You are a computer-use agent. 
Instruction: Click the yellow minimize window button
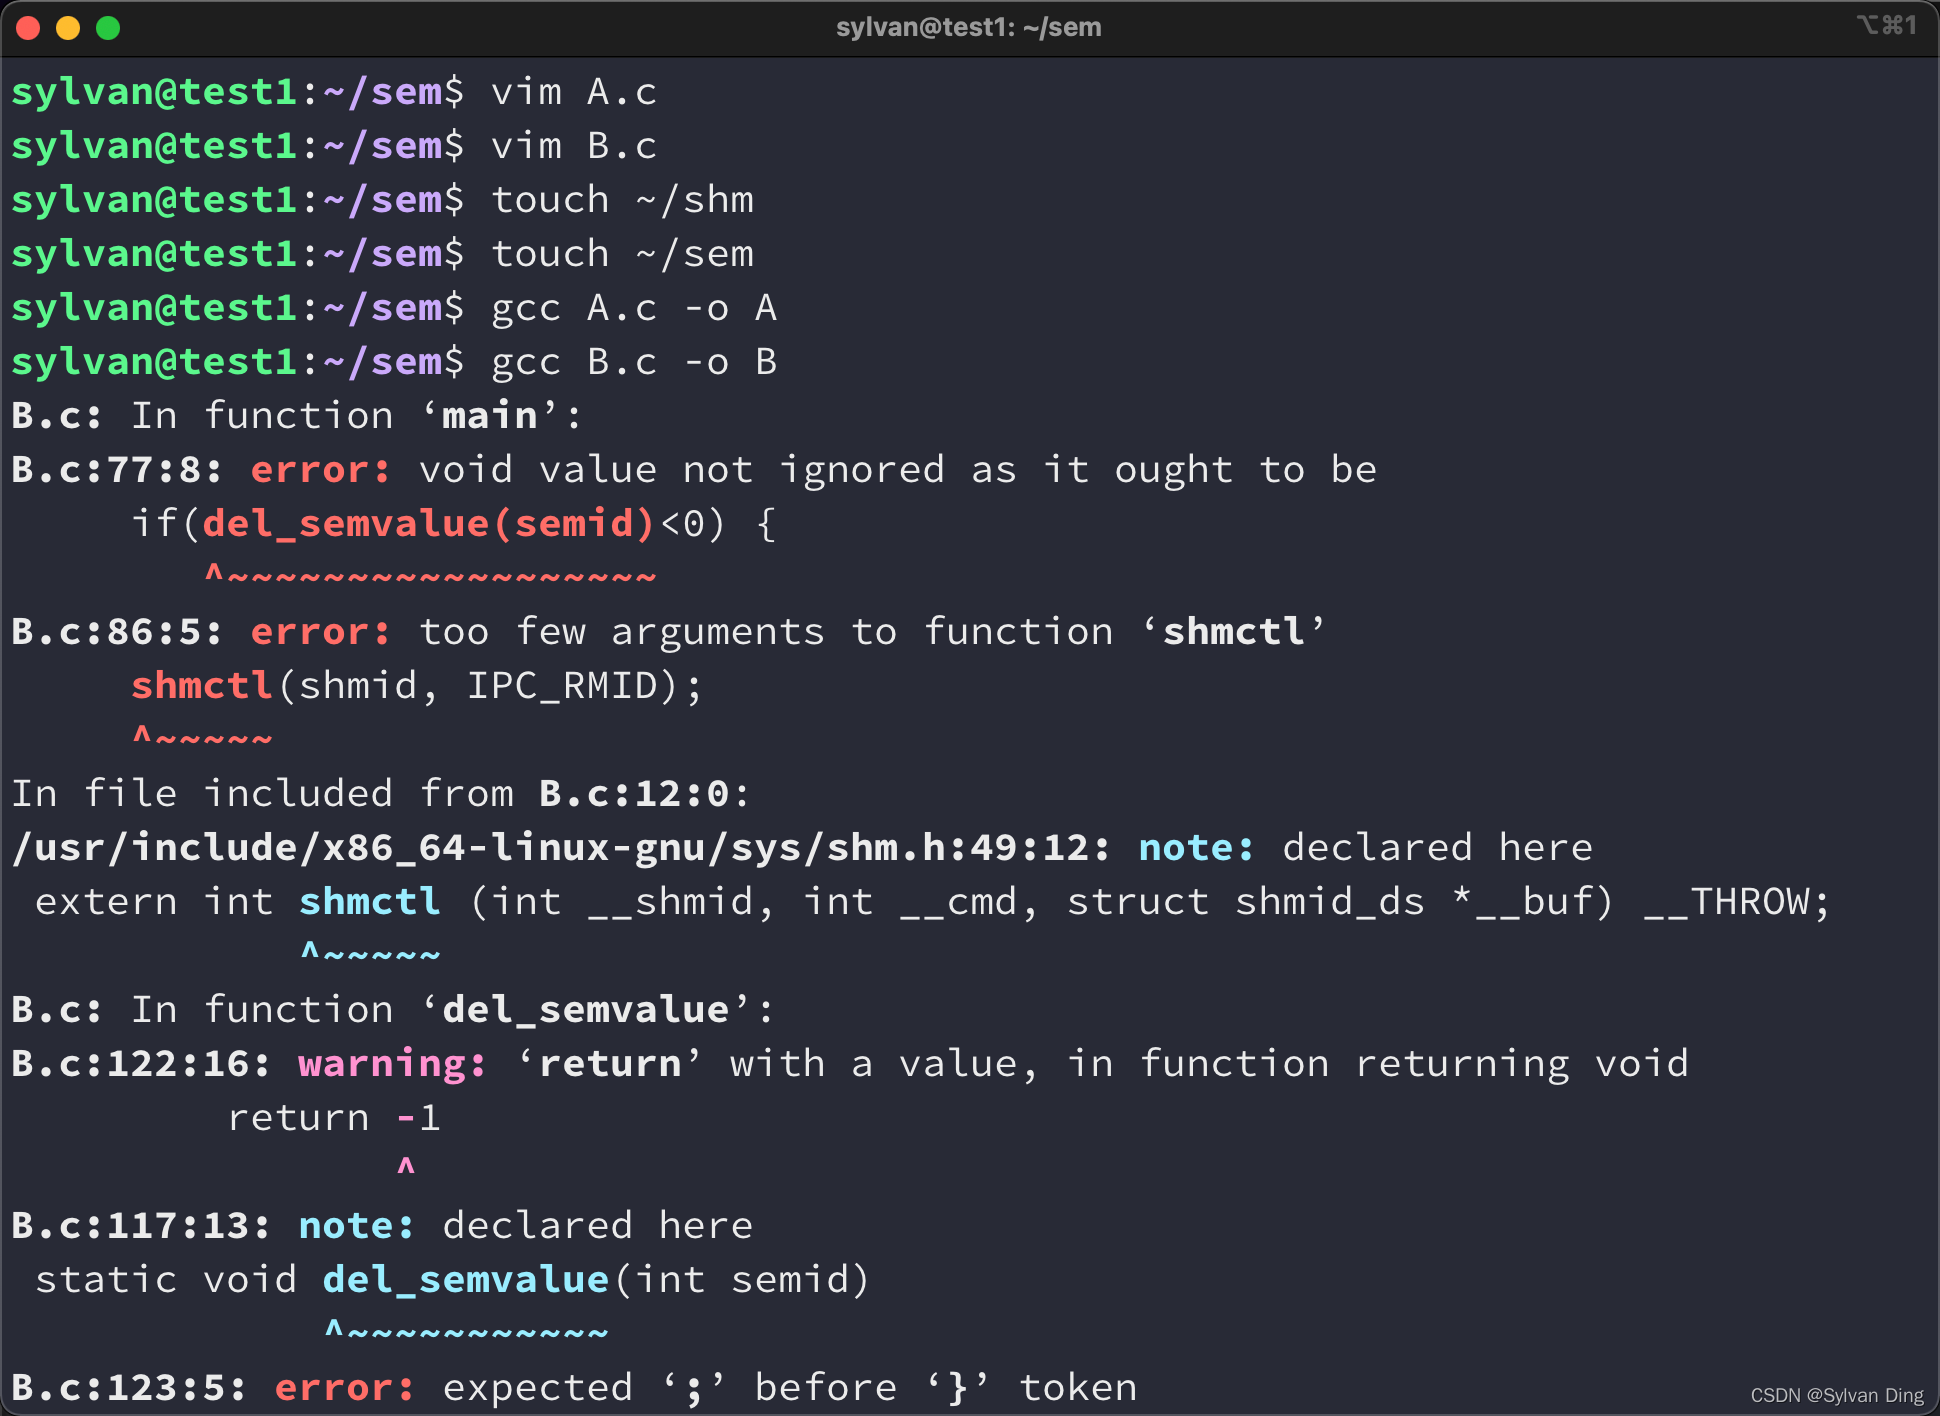click(x=68, y=28)
